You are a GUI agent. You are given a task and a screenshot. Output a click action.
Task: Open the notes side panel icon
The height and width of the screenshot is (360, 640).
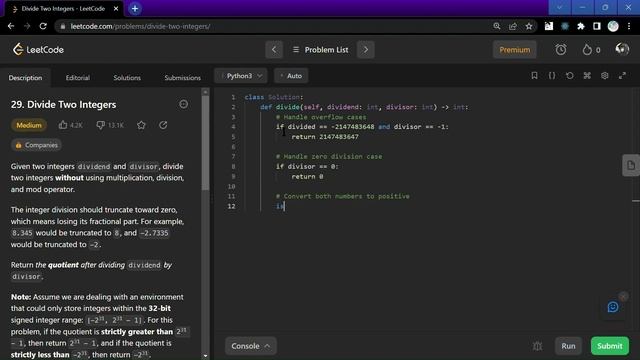click(x=631, y=165)
